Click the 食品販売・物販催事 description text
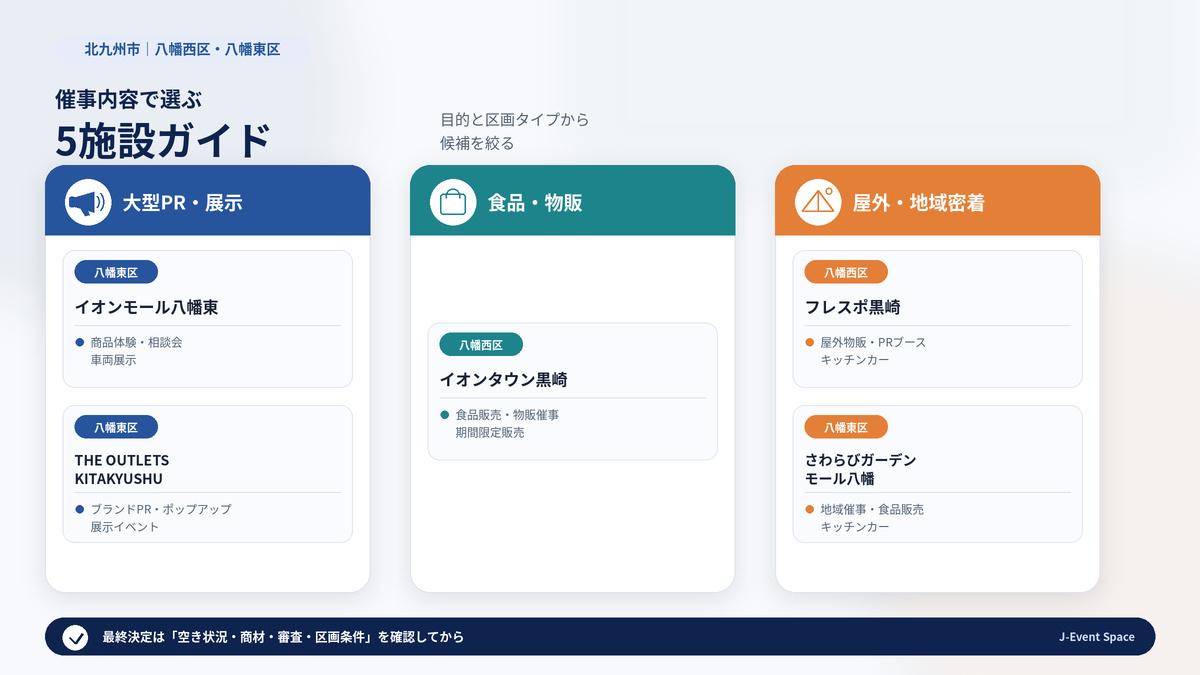 [x=507, y=414]
